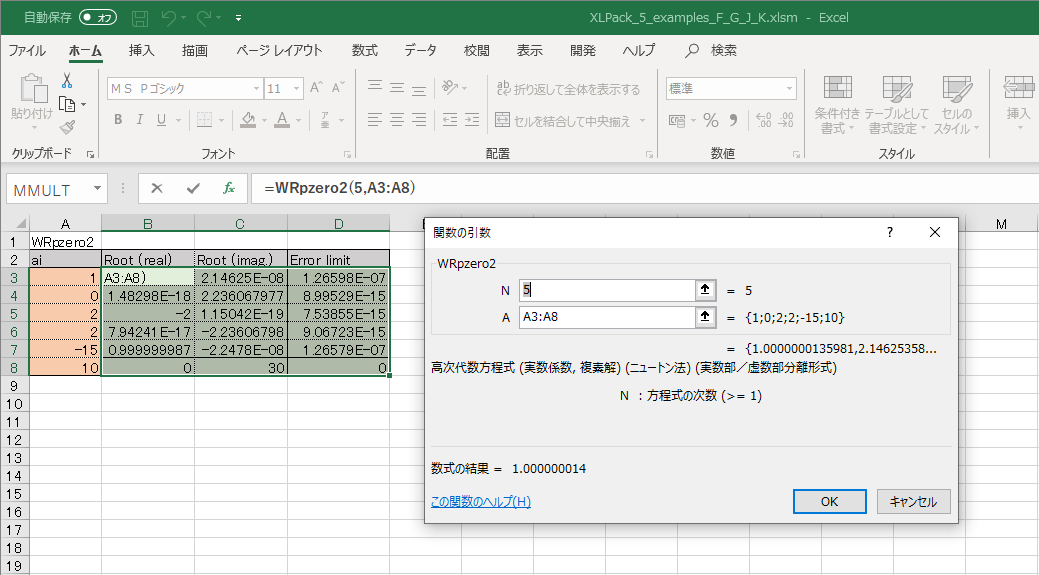Image resolution: width=1039 pixels, height=575 pixels.
Task: Click the Redo arrow icon
Action: [x=205, y=18]
